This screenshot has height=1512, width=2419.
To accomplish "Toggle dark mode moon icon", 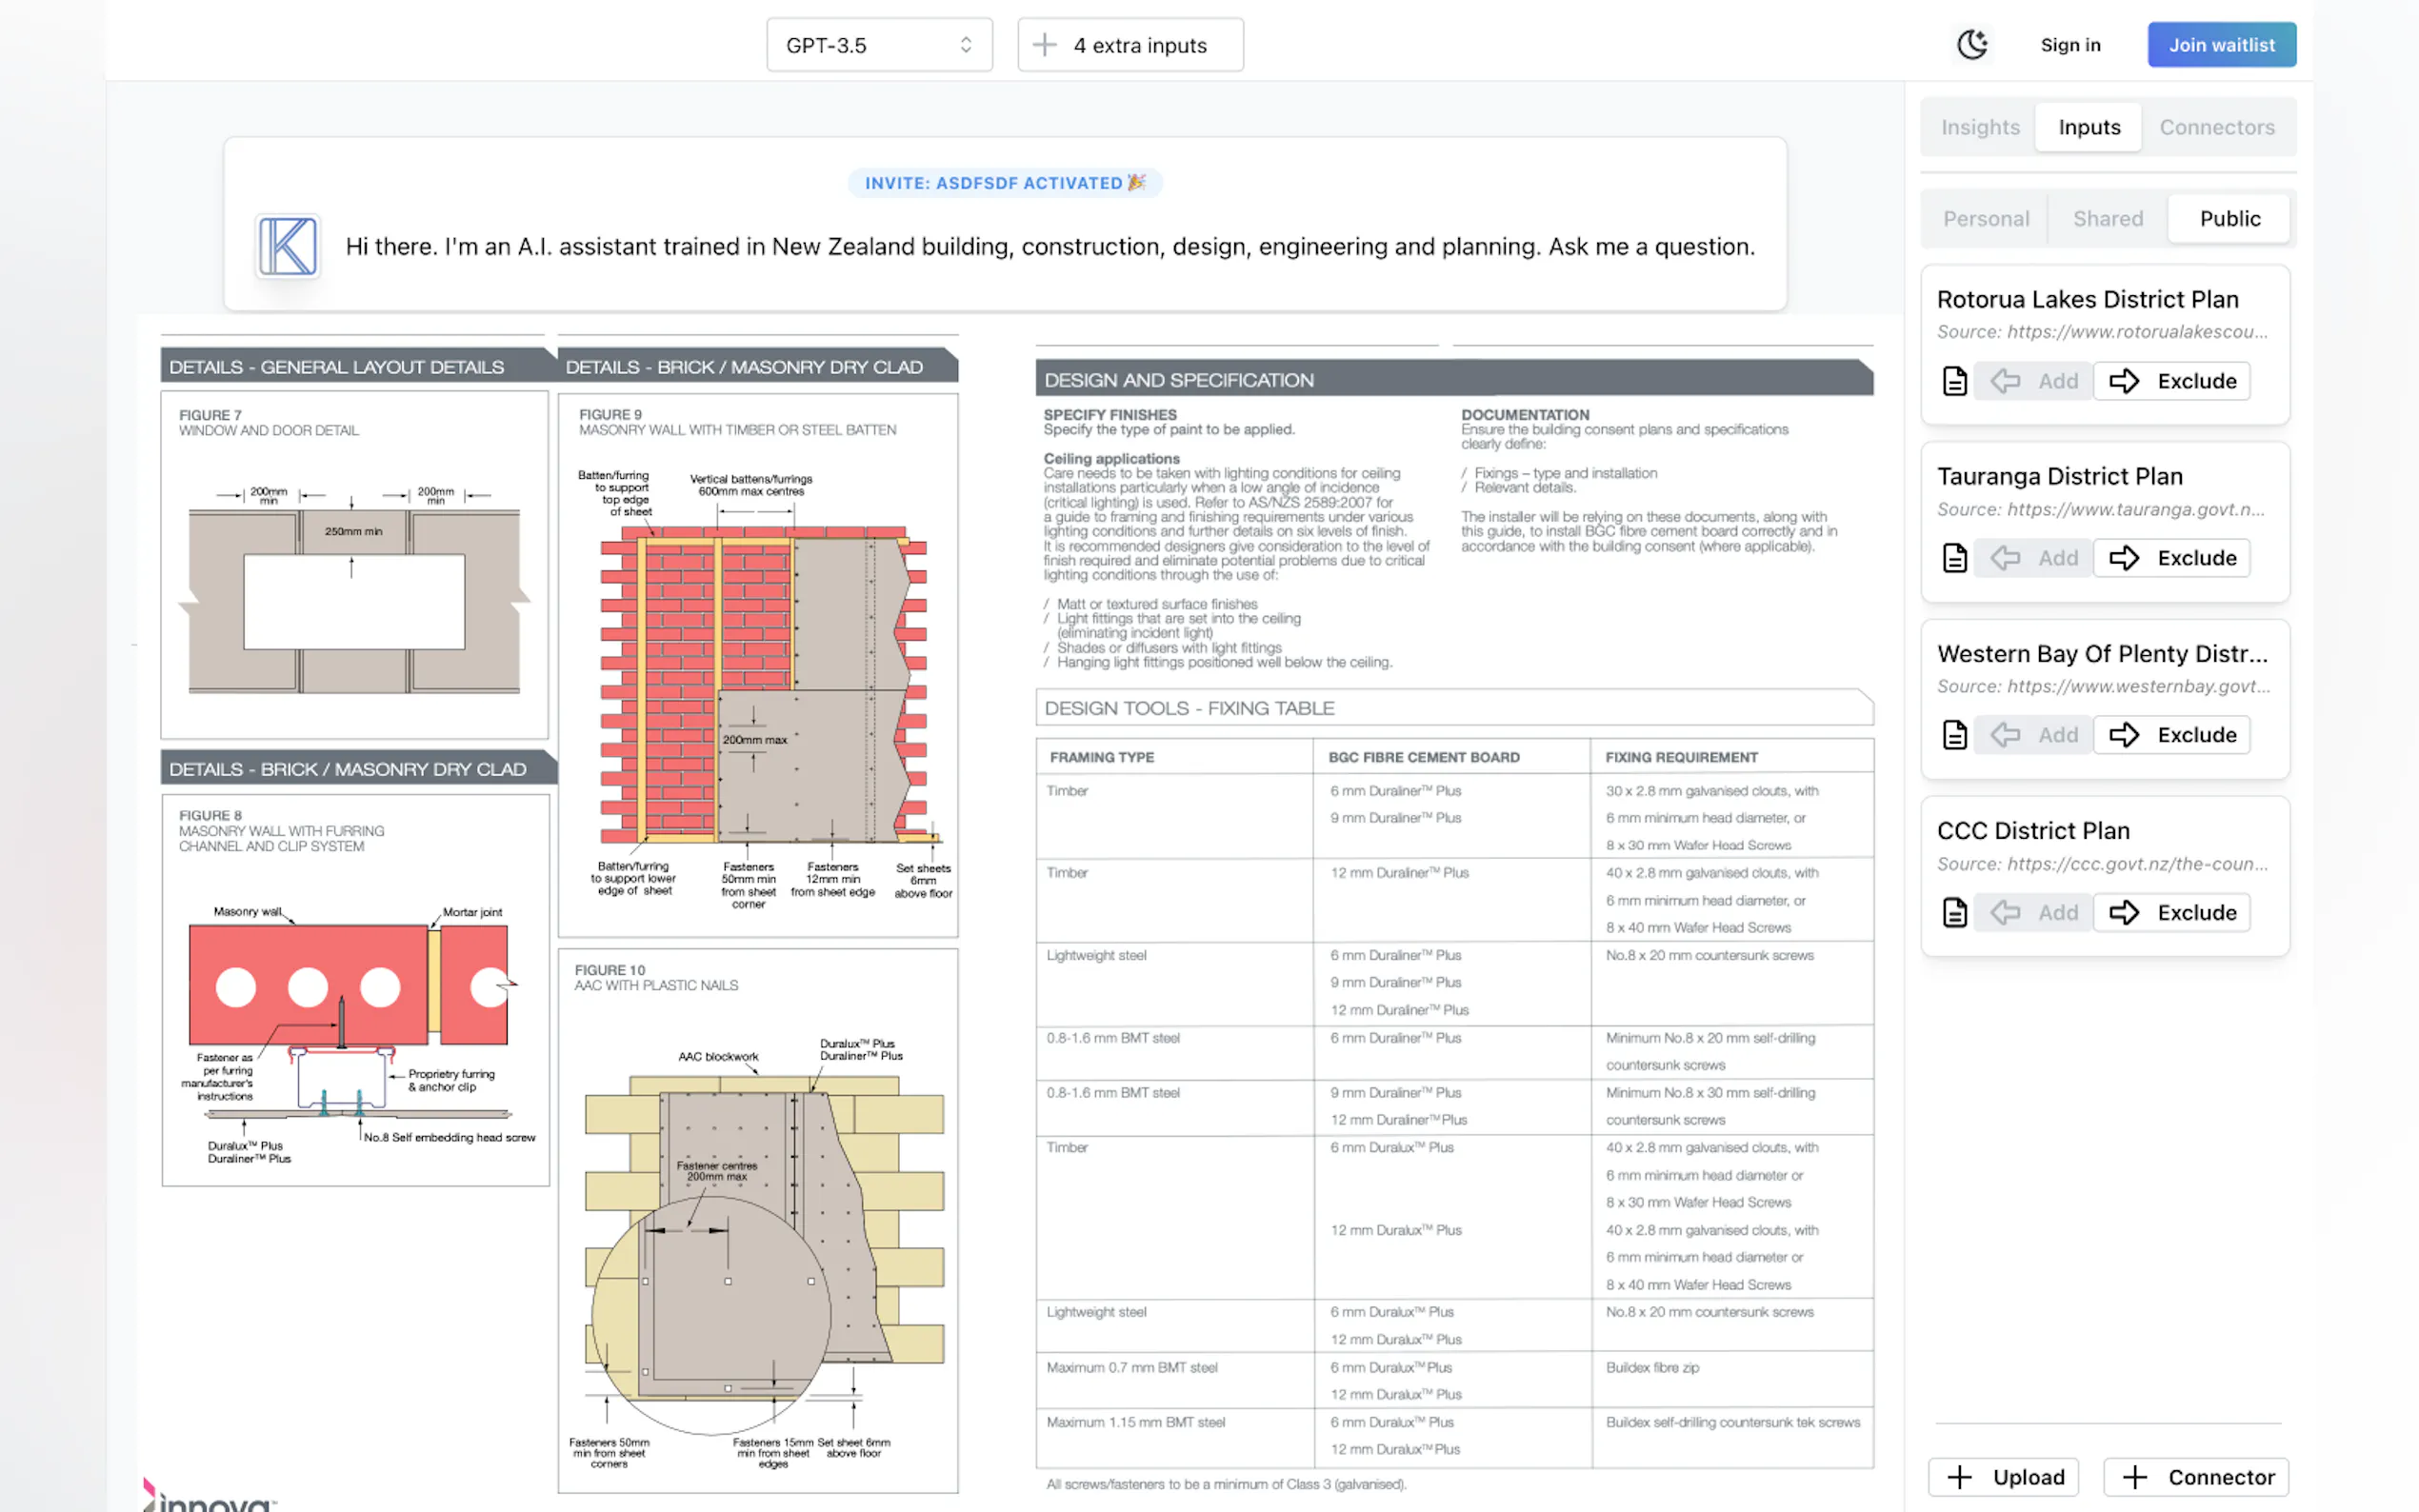I will (x=1972, y=45).
